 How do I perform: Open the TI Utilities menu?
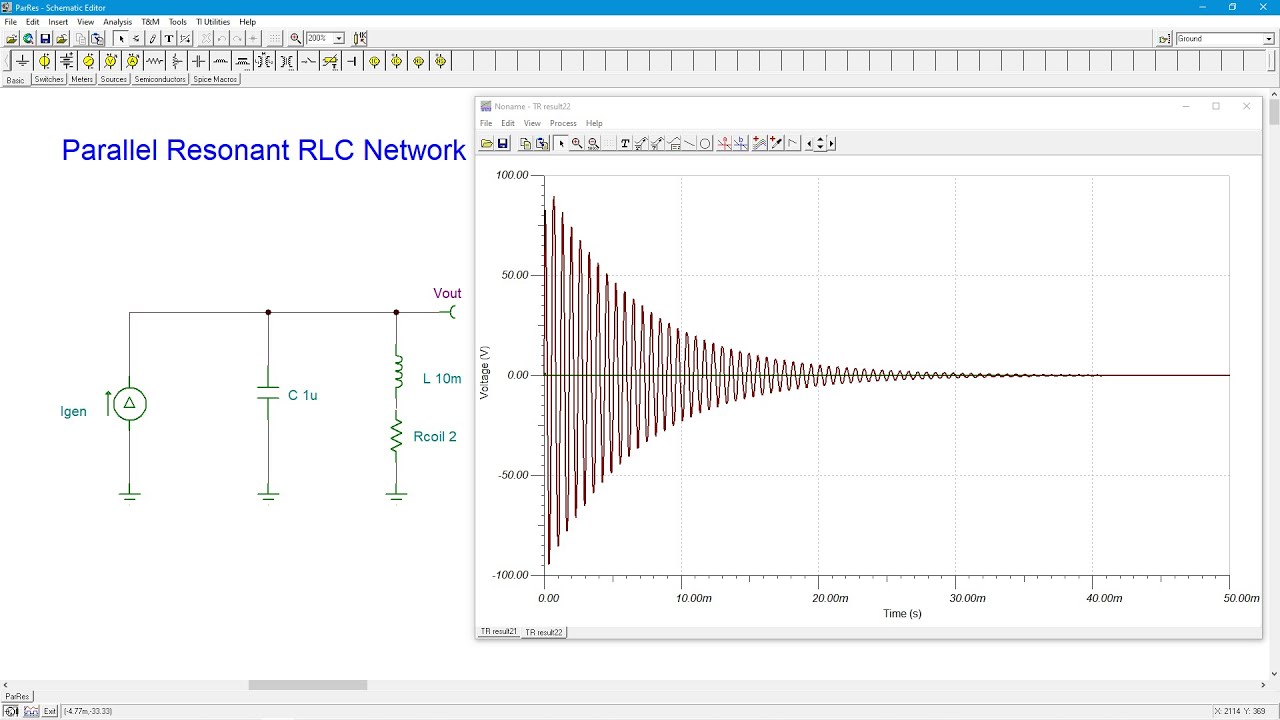point(212,21)
